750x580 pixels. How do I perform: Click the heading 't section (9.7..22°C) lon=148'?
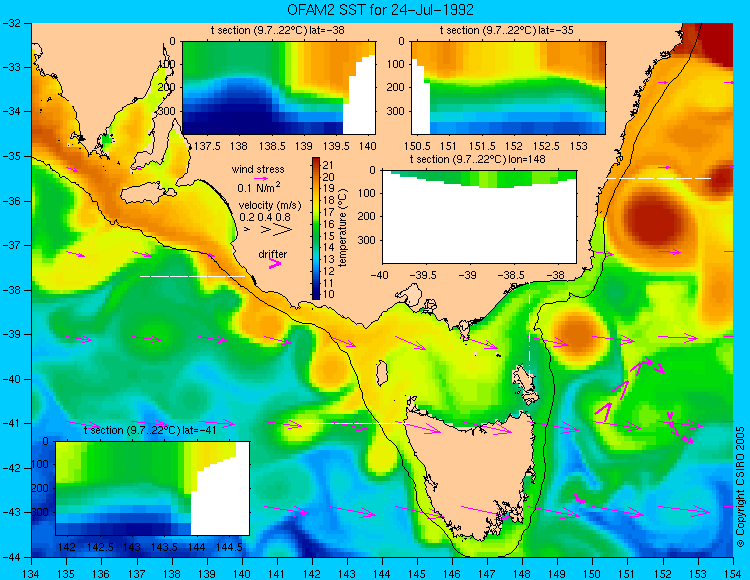click(x=477, y=159)
